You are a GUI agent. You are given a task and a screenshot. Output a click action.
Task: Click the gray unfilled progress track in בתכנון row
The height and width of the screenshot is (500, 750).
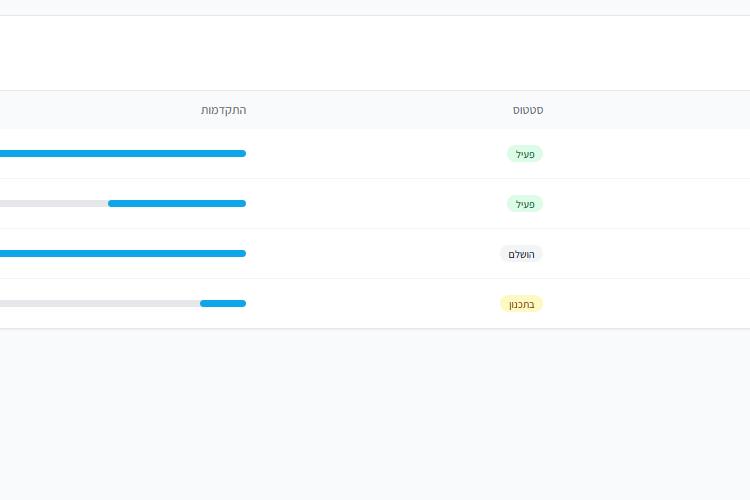[100, 303]
